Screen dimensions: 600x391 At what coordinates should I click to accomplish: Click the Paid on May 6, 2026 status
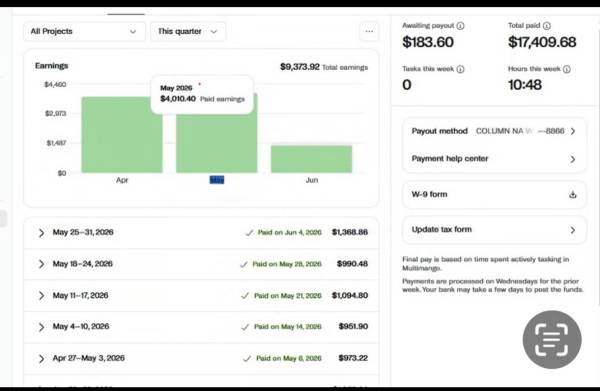tap(289, 358)
